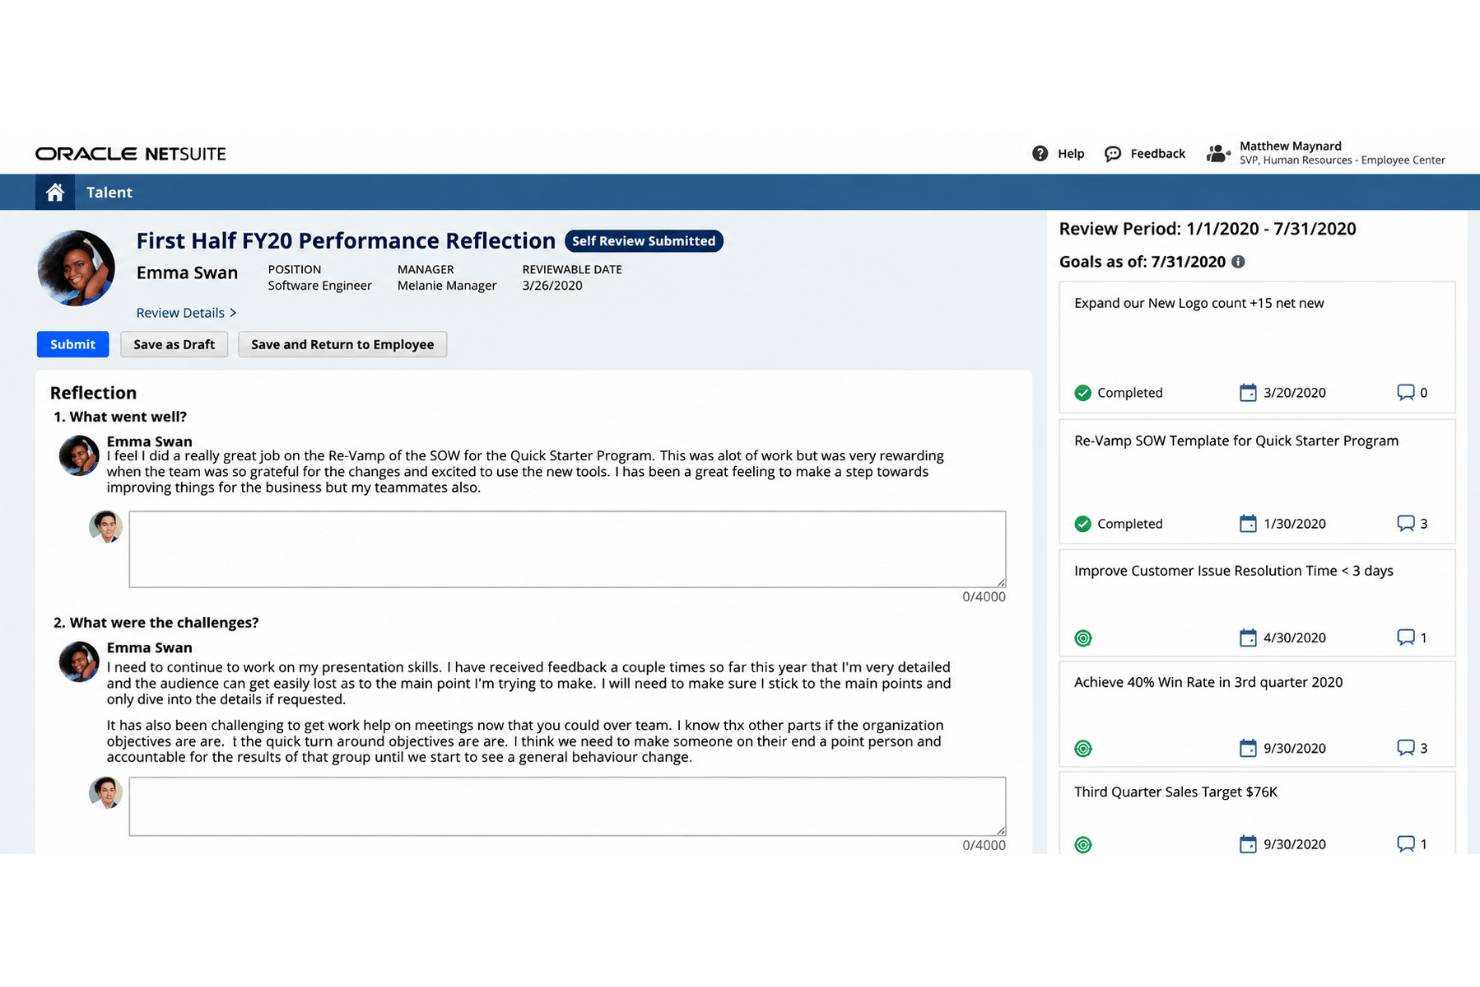Click calendar icon on Achieve 40% Win Rate goal
1480x987 pixels.
1248,748
